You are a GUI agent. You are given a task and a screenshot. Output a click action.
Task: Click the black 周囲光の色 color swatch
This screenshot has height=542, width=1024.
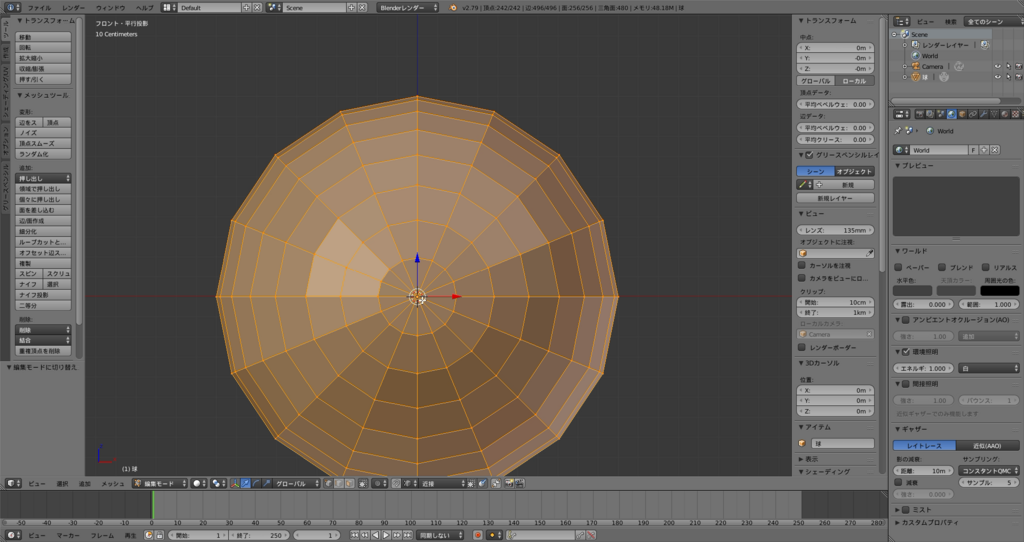point(998,290)
